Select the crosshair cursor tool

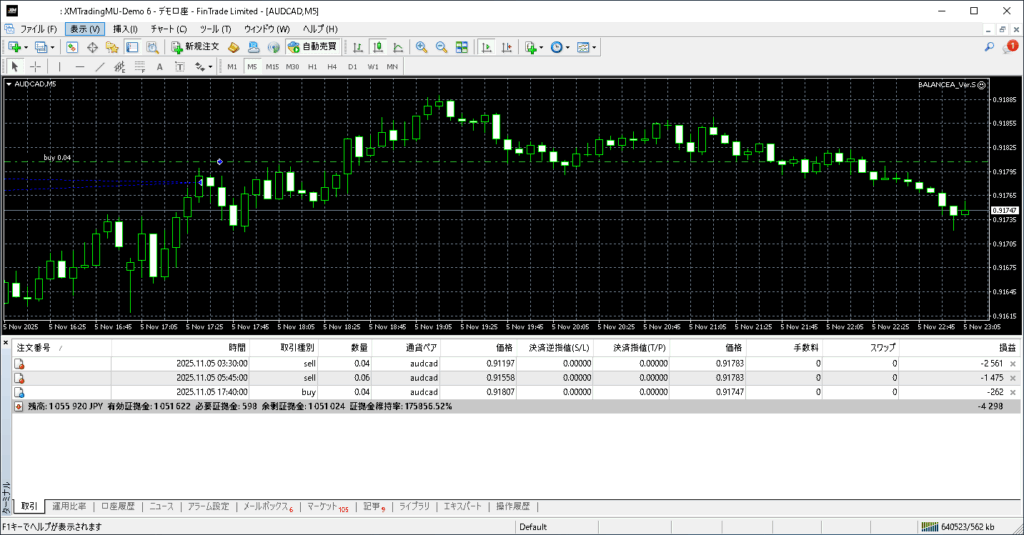click(36, 67)
